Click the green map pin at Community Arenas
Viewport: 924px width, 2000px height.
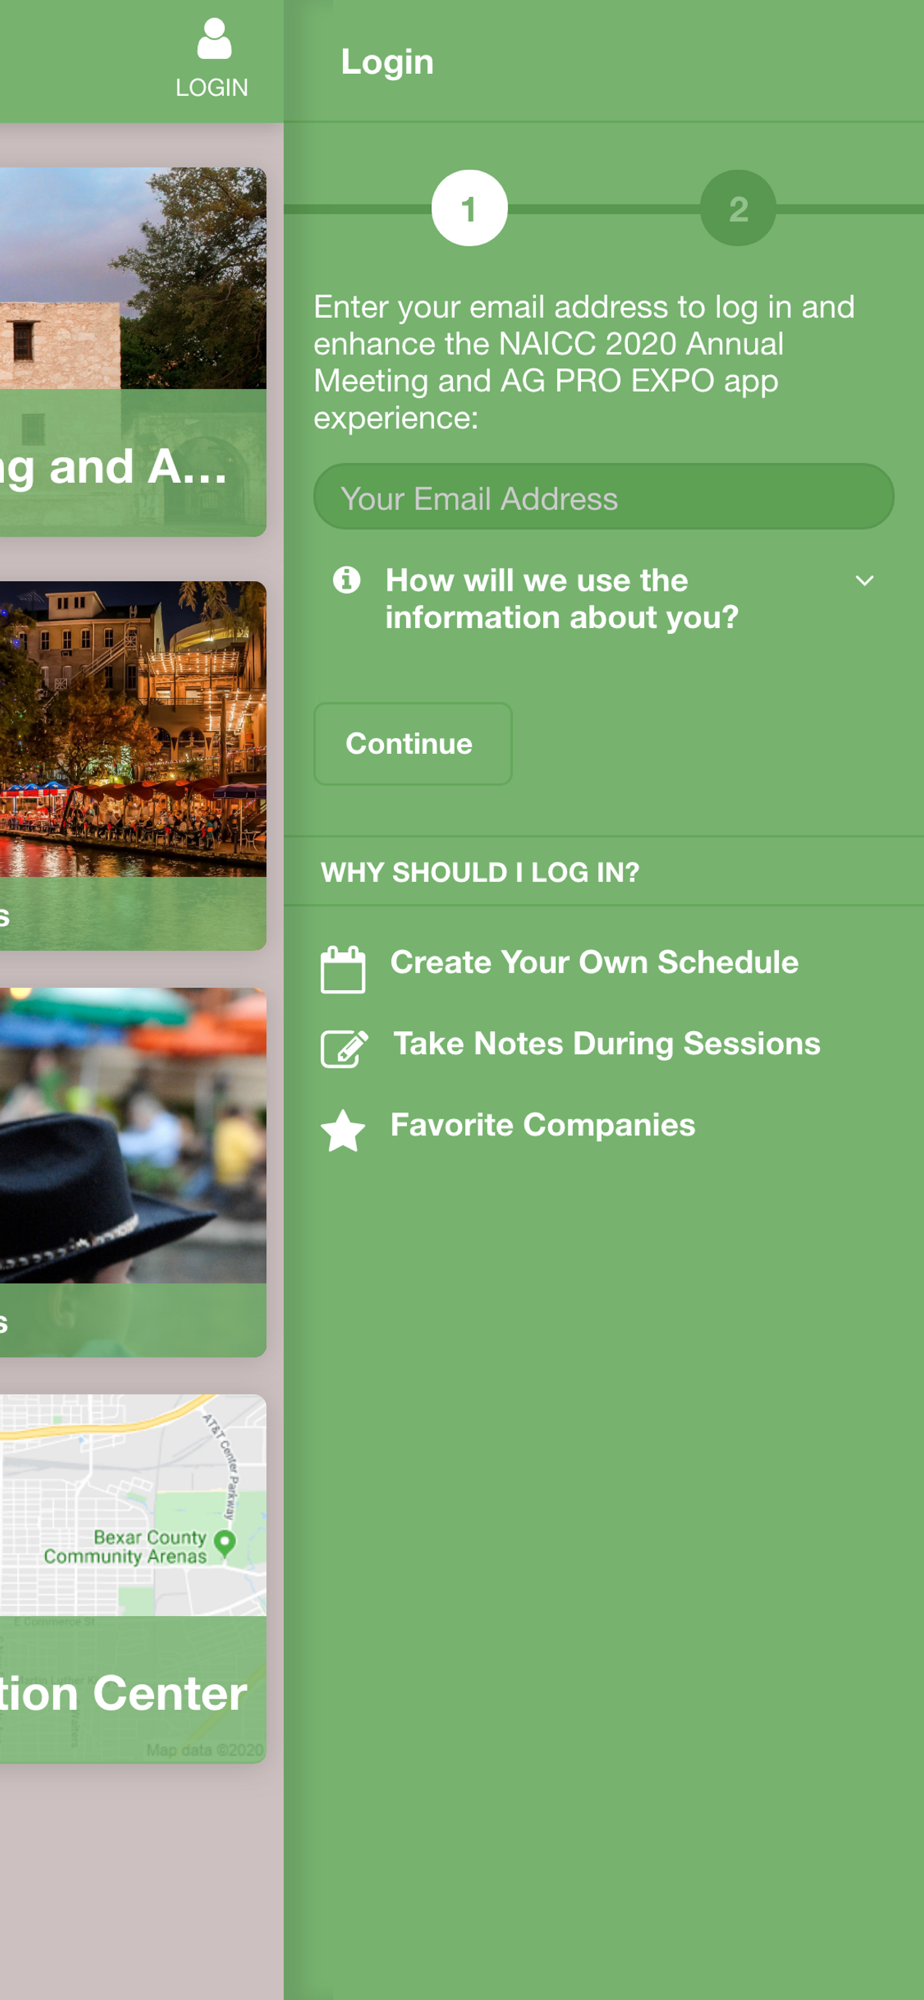225,1543
